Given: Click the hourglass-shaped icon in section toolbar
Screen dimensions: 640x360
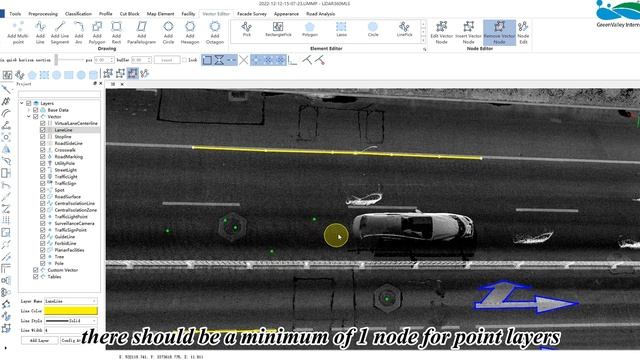Looking at the screenshot, I should [x=219, y=60].
